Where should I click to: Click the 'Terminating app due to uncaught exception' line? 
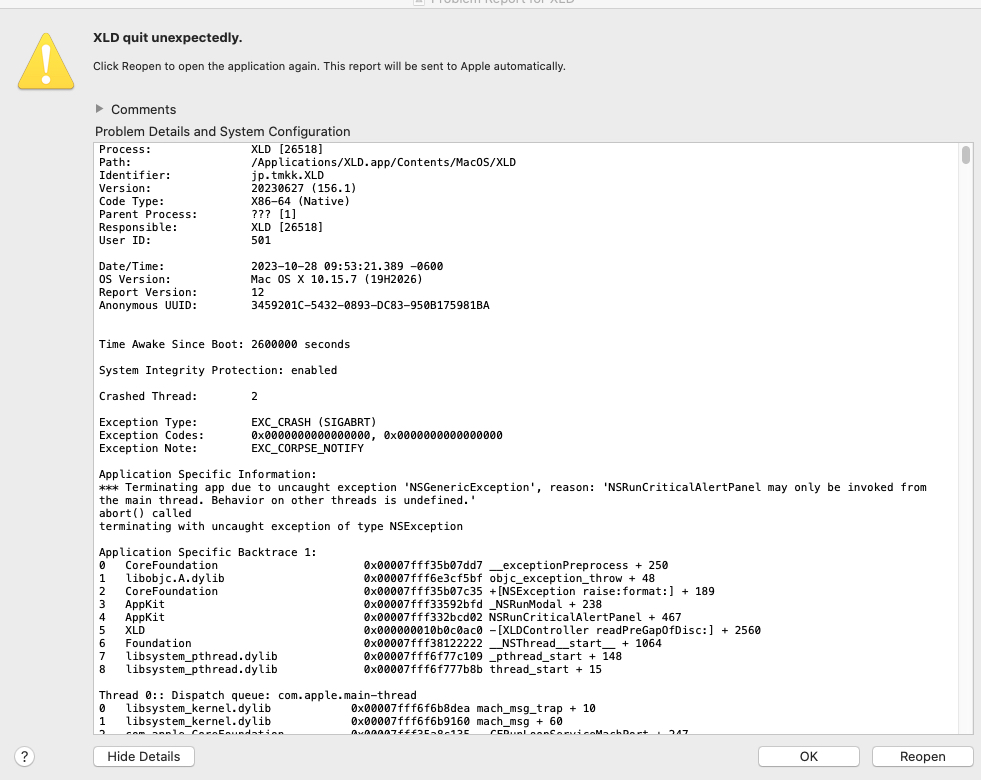pyautogui.click(x=513, y=487)
